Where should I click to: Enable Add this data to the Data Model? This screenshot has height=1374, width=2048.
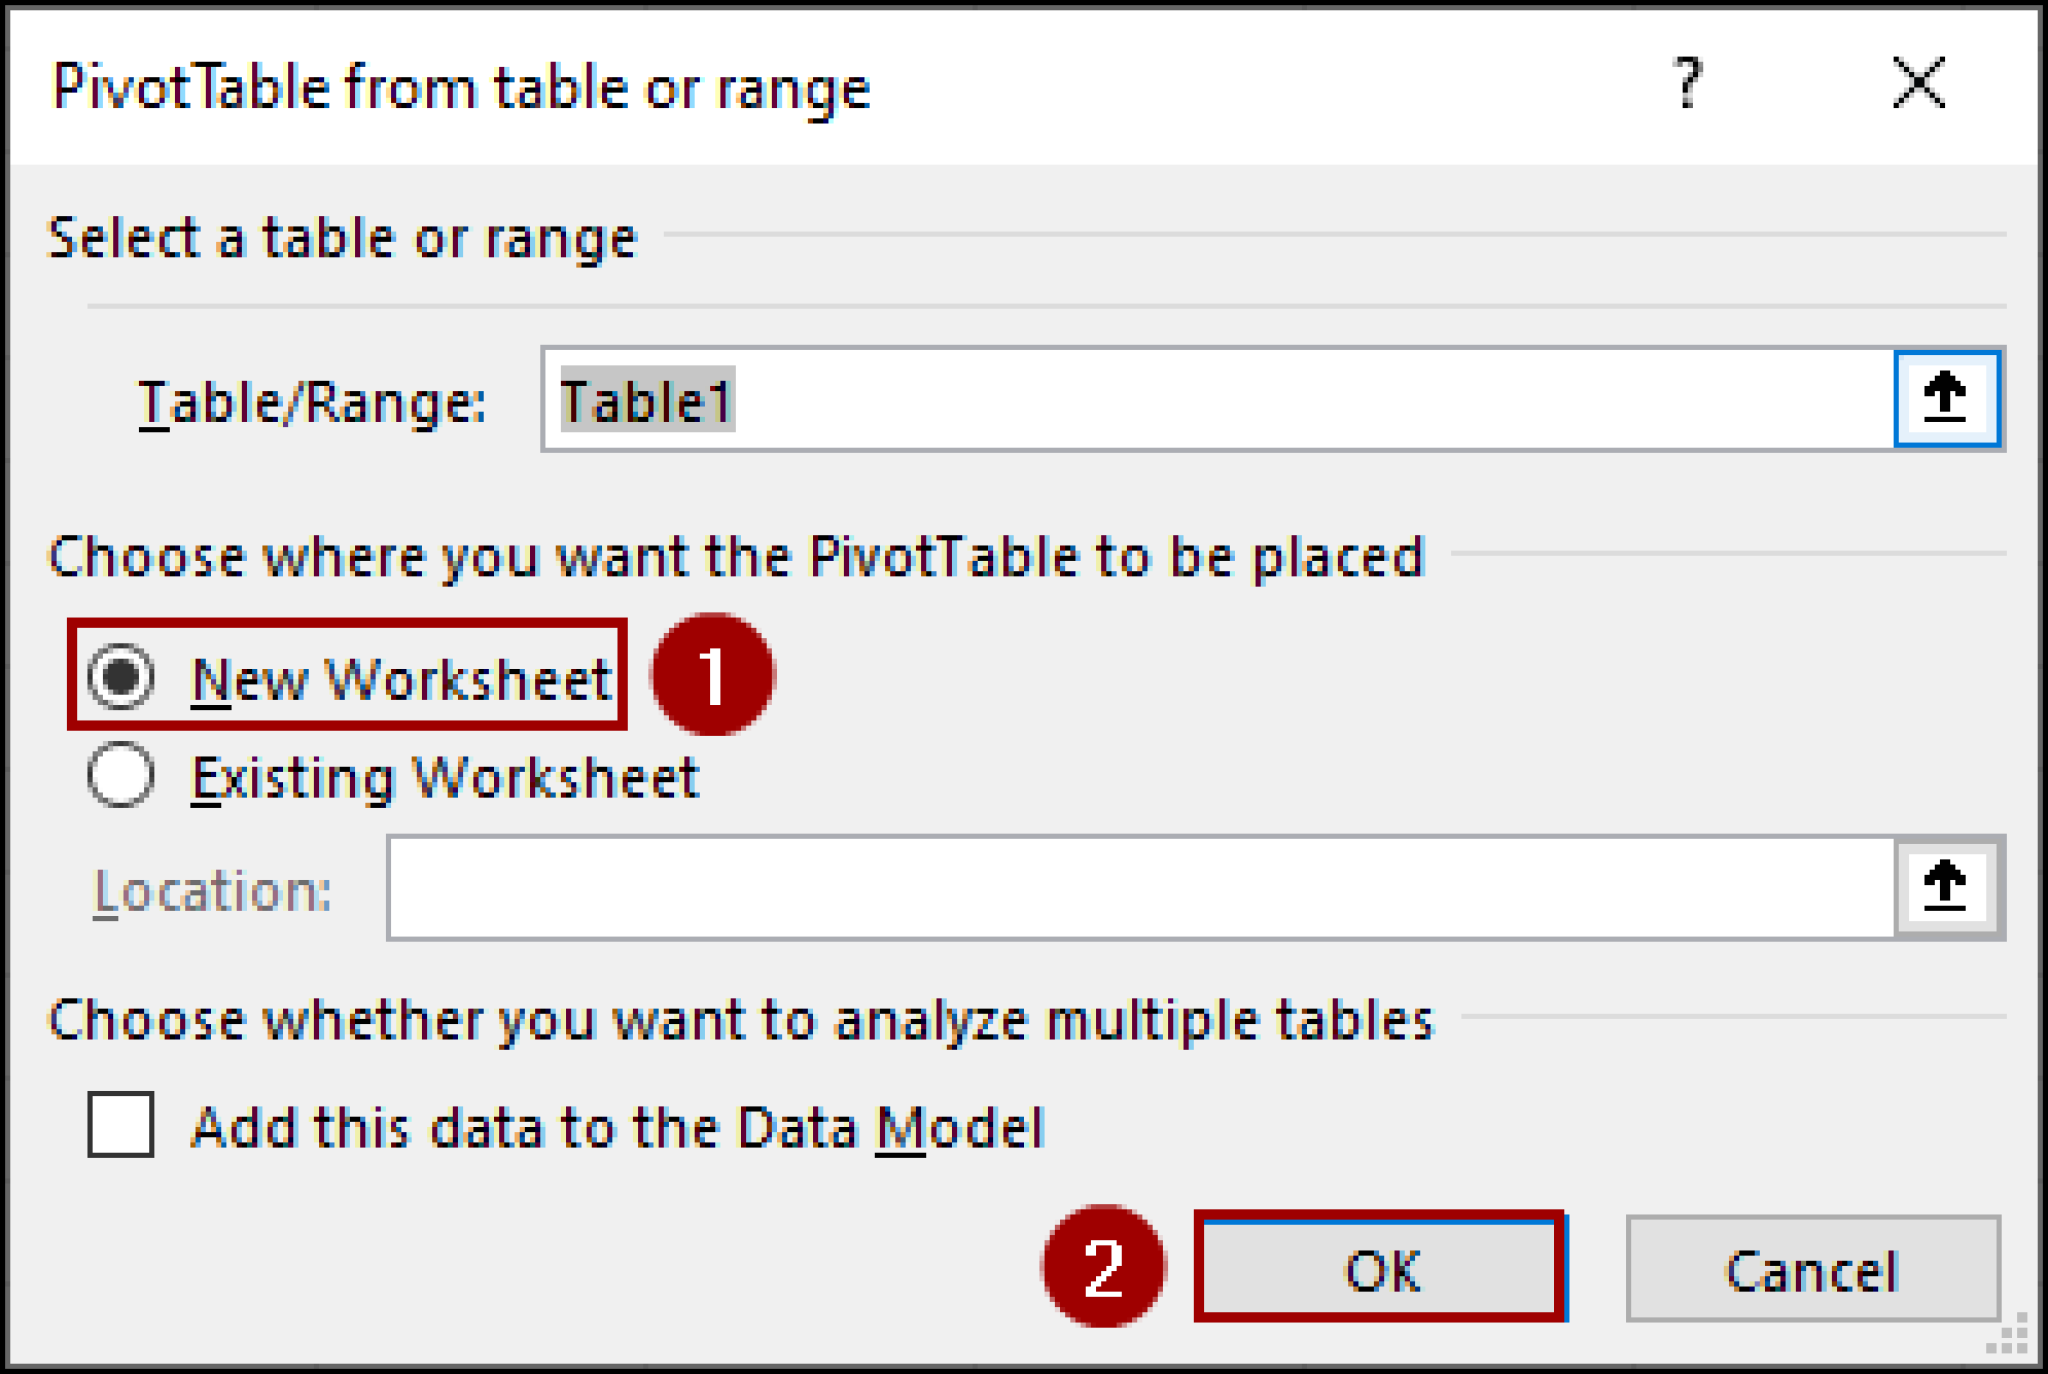[x=123, y=1127]
